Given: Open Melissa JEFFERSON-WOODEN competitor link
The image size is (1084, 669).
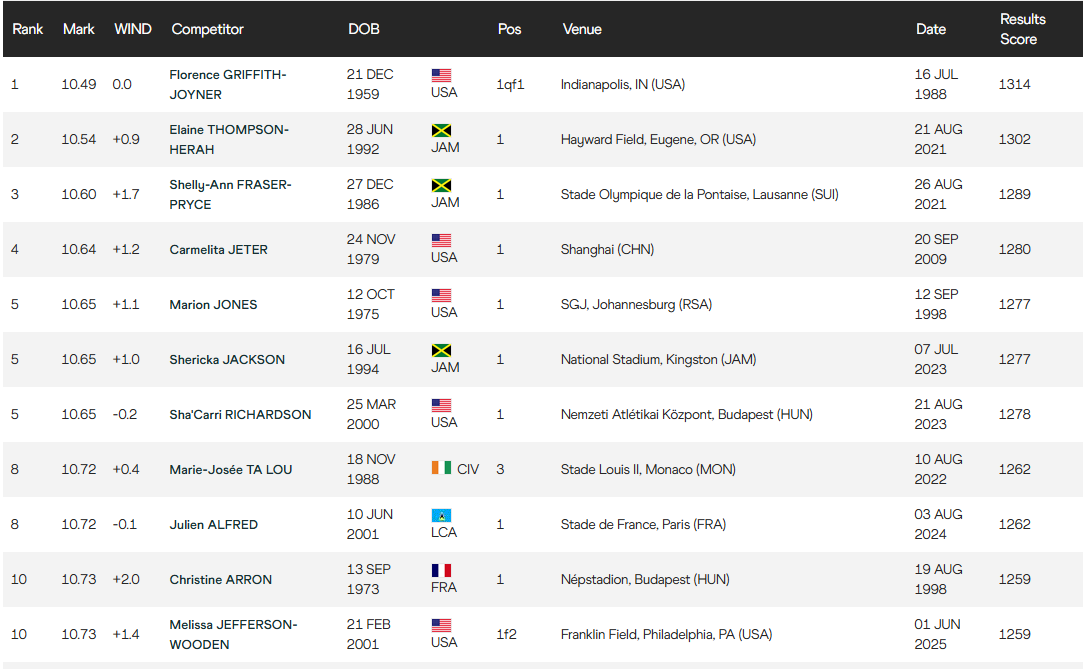Looking at the screenshot, I should pos(233,634).
